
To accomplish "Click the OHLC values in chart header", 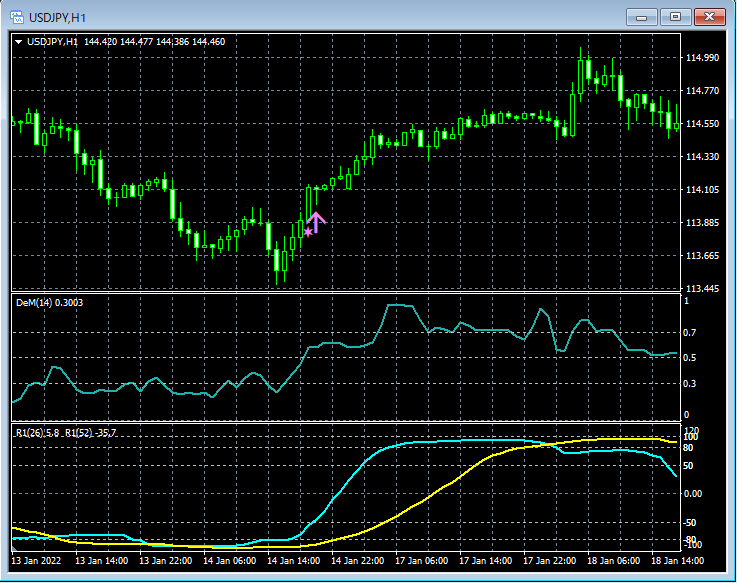I will pyautogui.click(x=155, y=42).
